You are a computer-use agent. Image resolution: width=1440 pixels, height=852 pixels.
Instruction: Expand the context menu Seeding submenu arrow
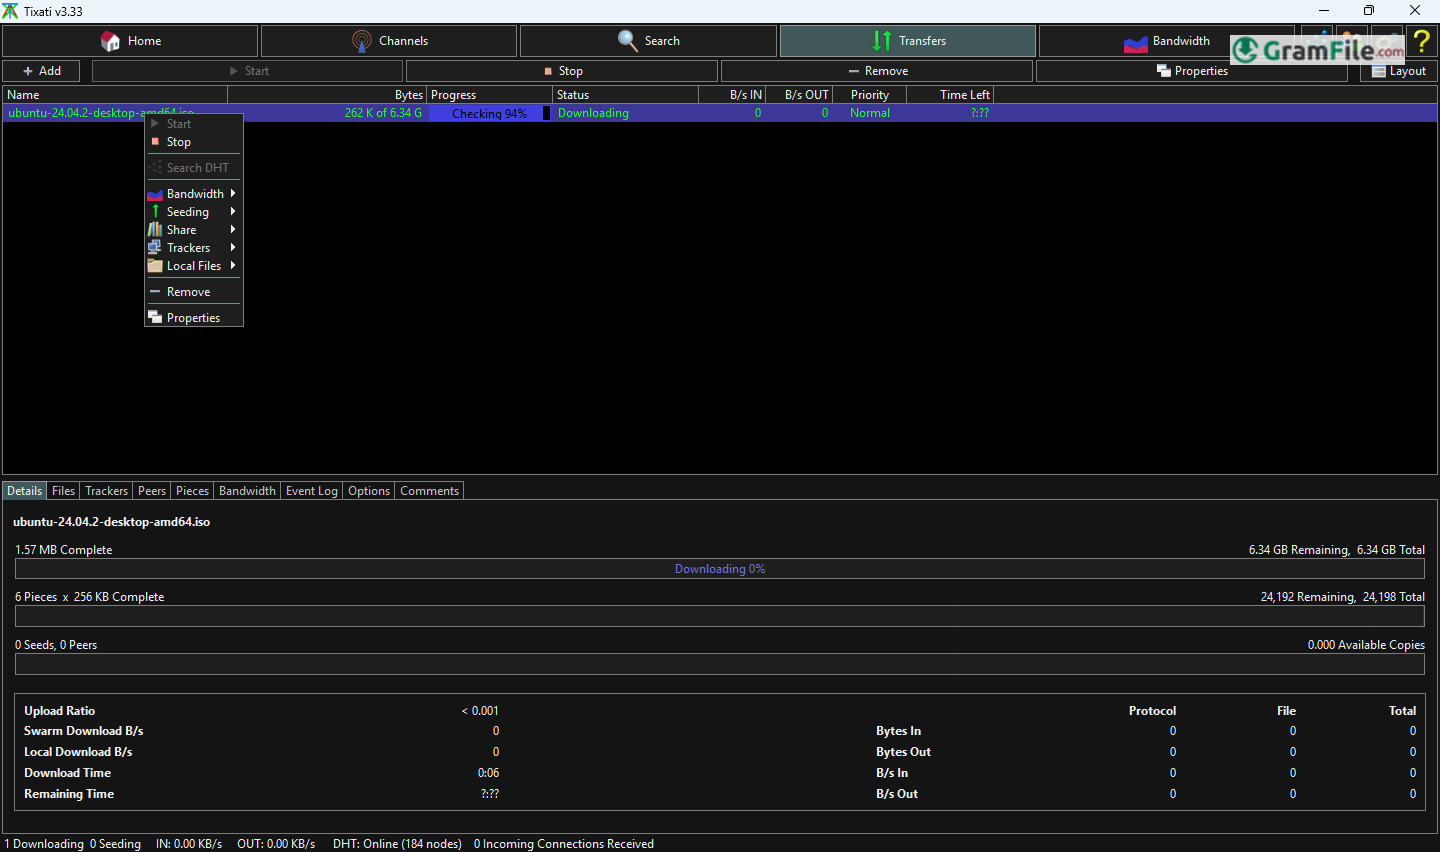233,212
